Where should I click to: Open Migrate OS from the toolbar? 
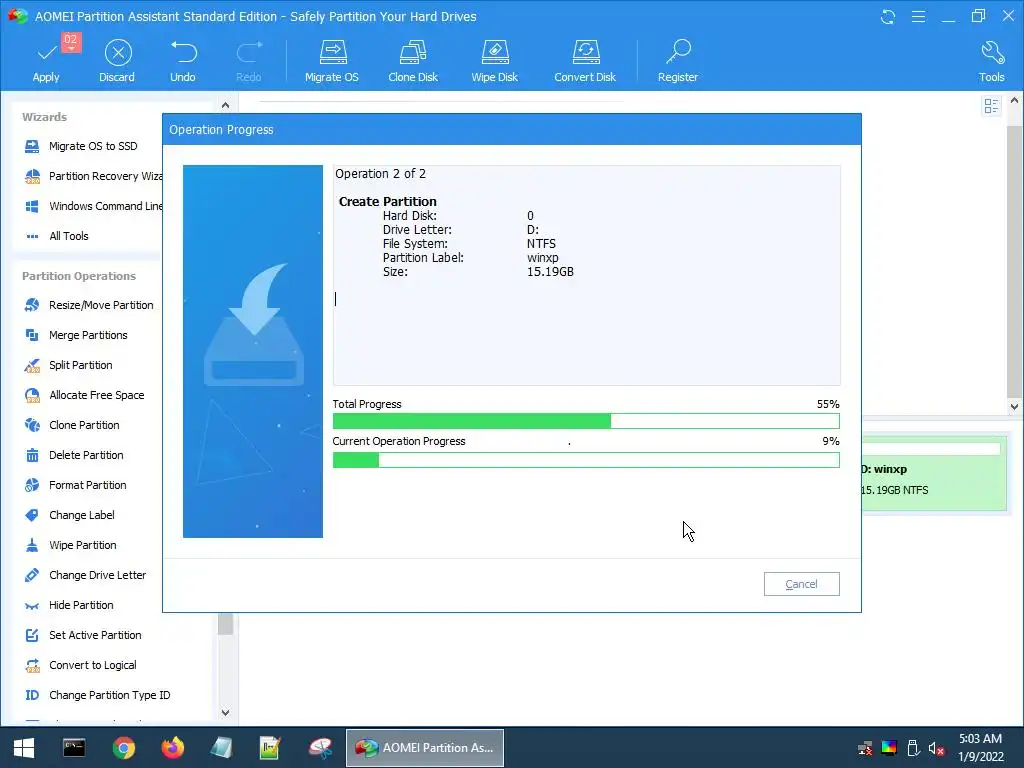coord(332,61)
